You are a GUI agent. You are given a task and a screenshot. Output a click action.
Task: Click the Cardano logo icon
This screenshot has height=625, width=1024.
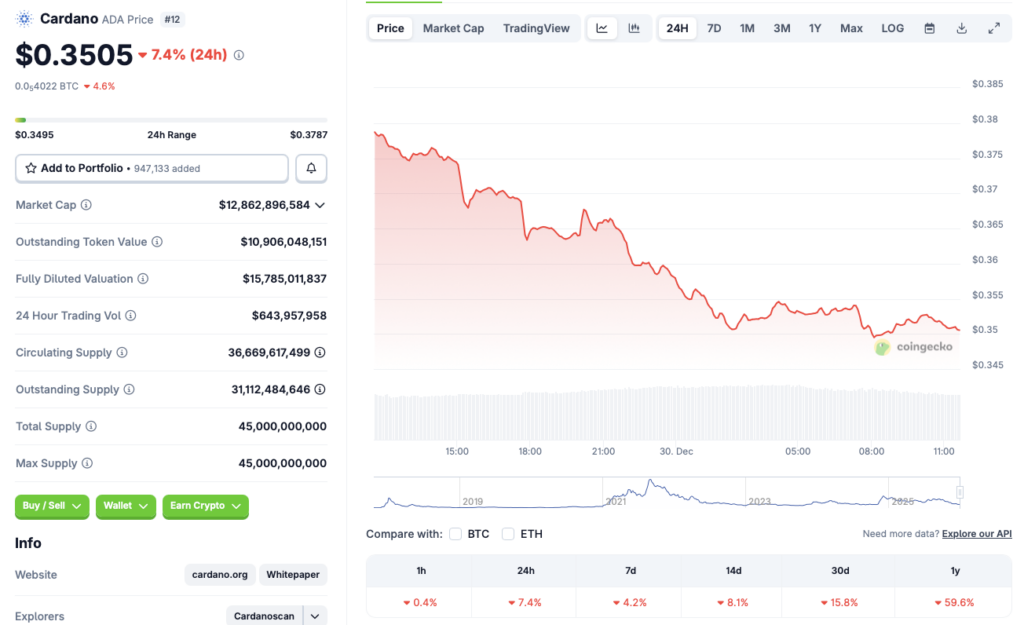click(x=24, y=18)
